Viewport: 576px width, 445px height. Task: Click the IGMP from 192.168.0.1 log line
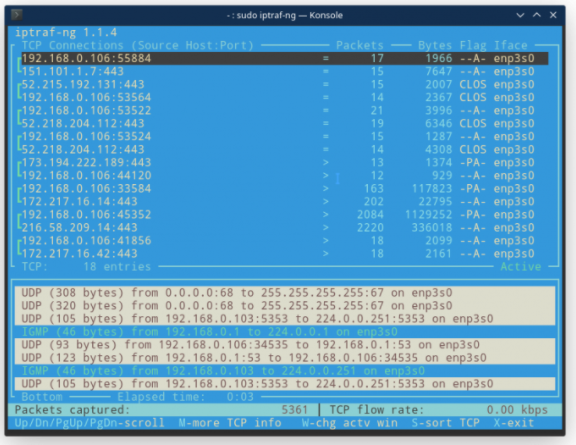point(285,332)
